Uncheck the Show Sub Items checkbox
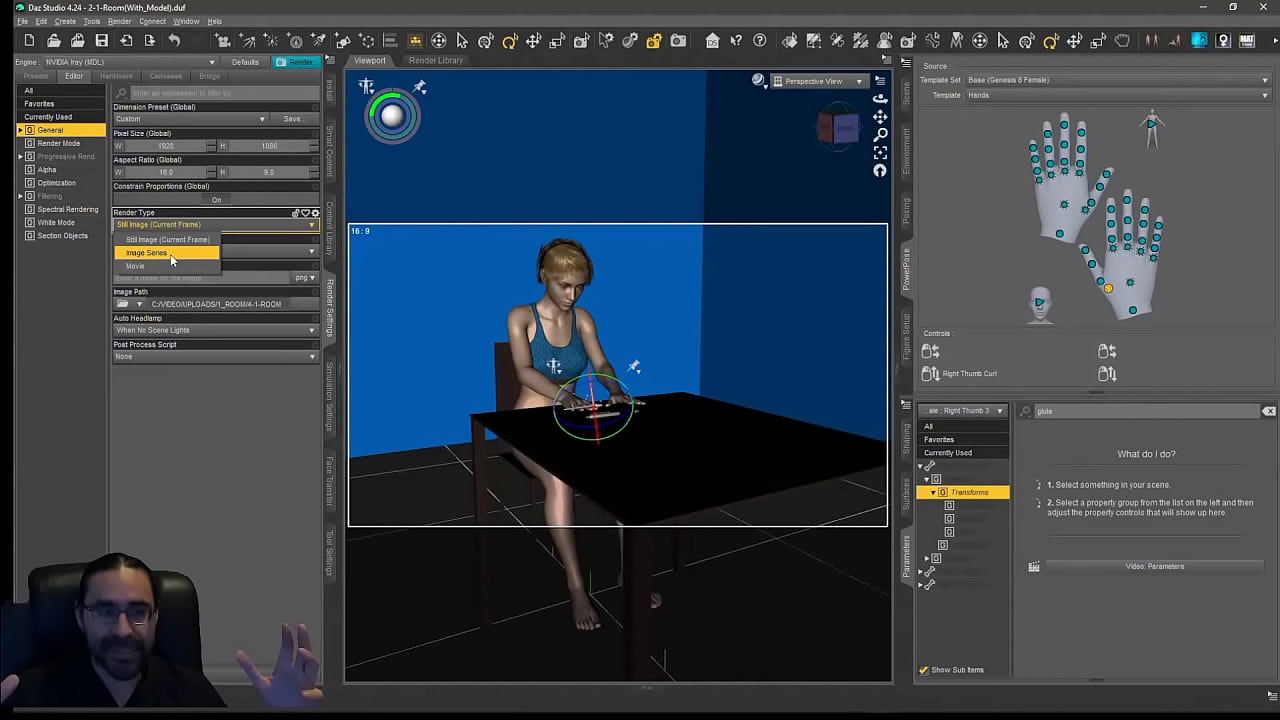The width and height of the screenshot is (1280, 720). click(x=924, y=670)
